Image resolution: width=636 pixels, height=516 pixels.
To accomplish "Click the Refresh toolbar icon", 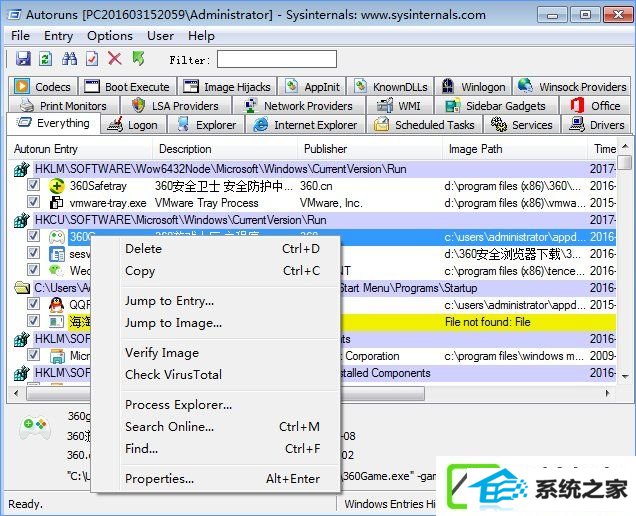I will click(46, 59).
